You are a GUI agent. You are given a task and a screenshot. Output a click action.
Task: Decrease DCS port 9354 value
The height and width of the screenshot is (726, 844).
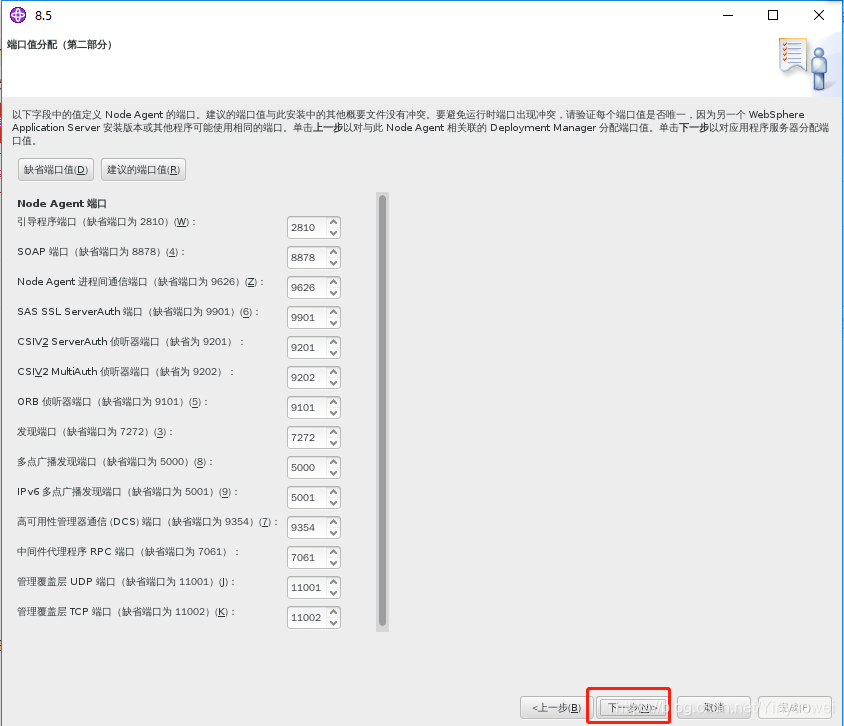coord(334,534)
